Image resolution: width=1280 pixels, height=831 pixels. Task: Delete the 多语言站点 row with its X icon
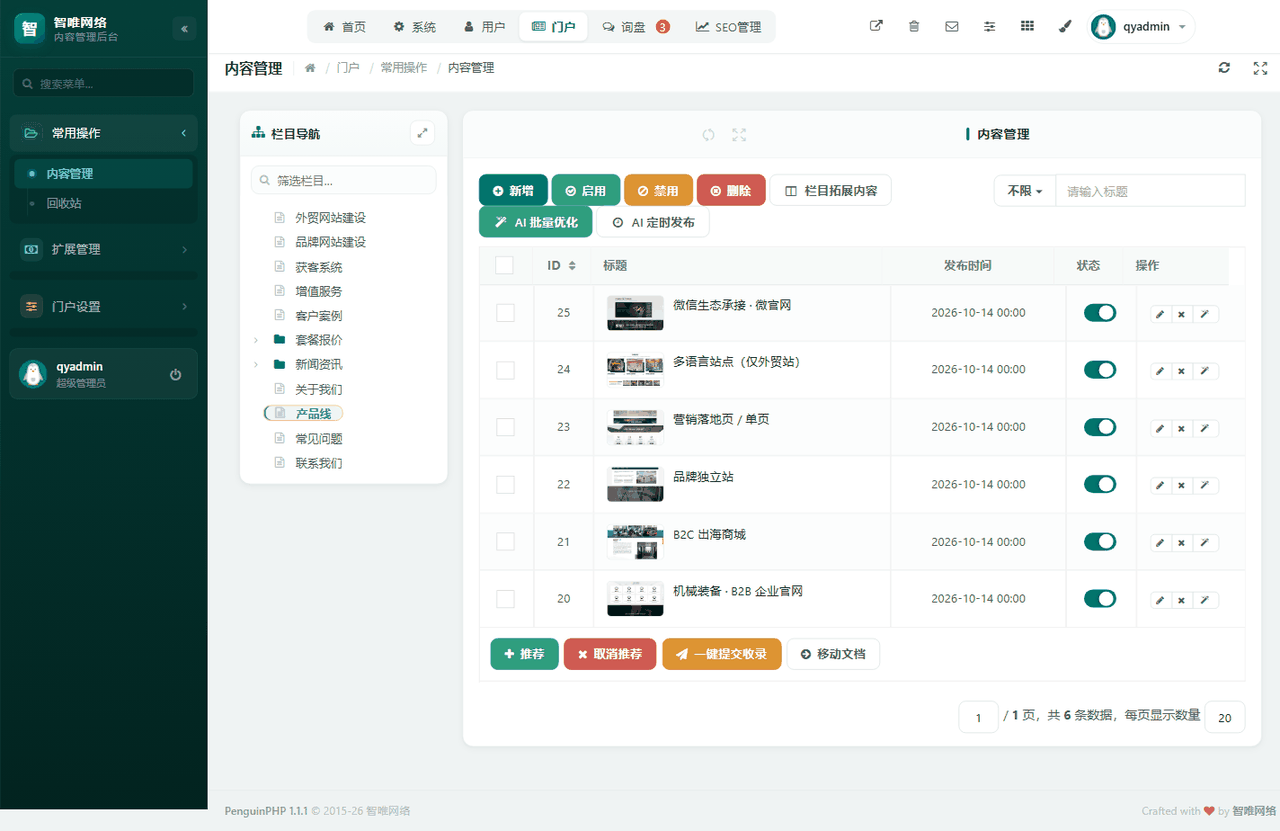coord(1181,371)
